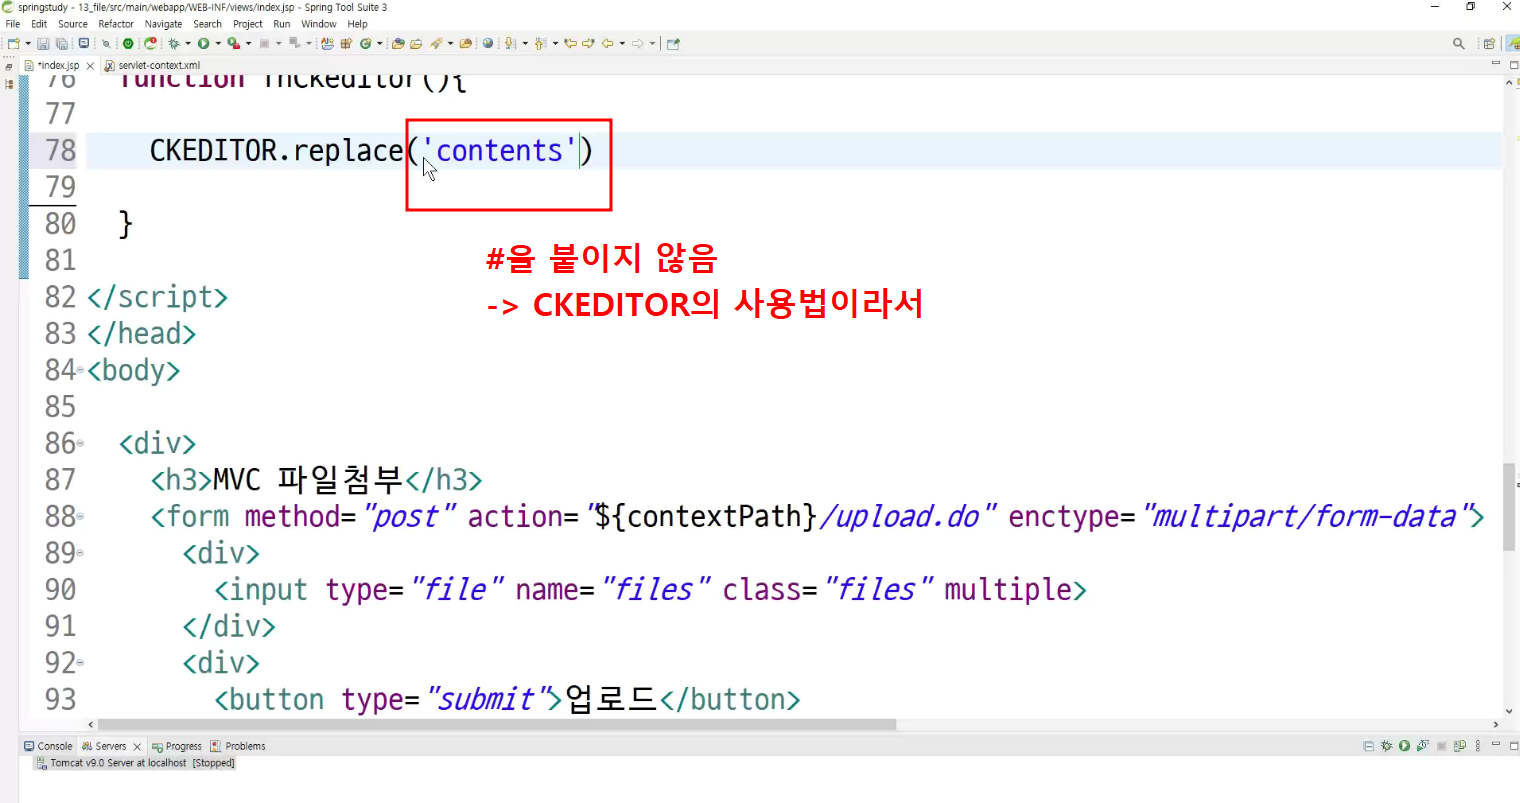The image size is (1520, 803).
Task: Open the Back history dropdown arrow
Action: [x=621, y=44]
